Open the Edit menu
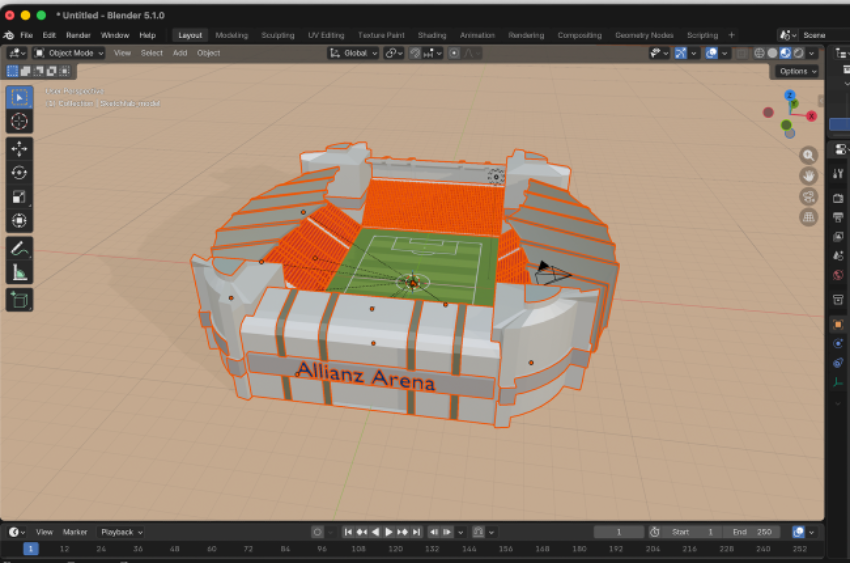The image size is (850, 564). (x=49, y=35)
